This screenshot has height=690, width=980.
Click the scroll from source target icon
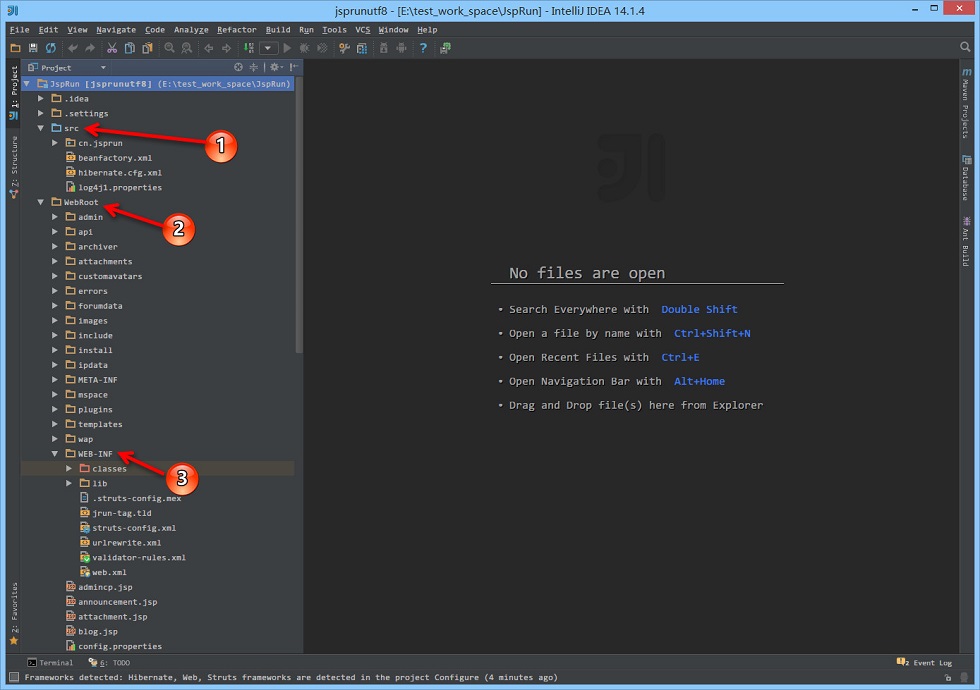(x=238, y=67)
